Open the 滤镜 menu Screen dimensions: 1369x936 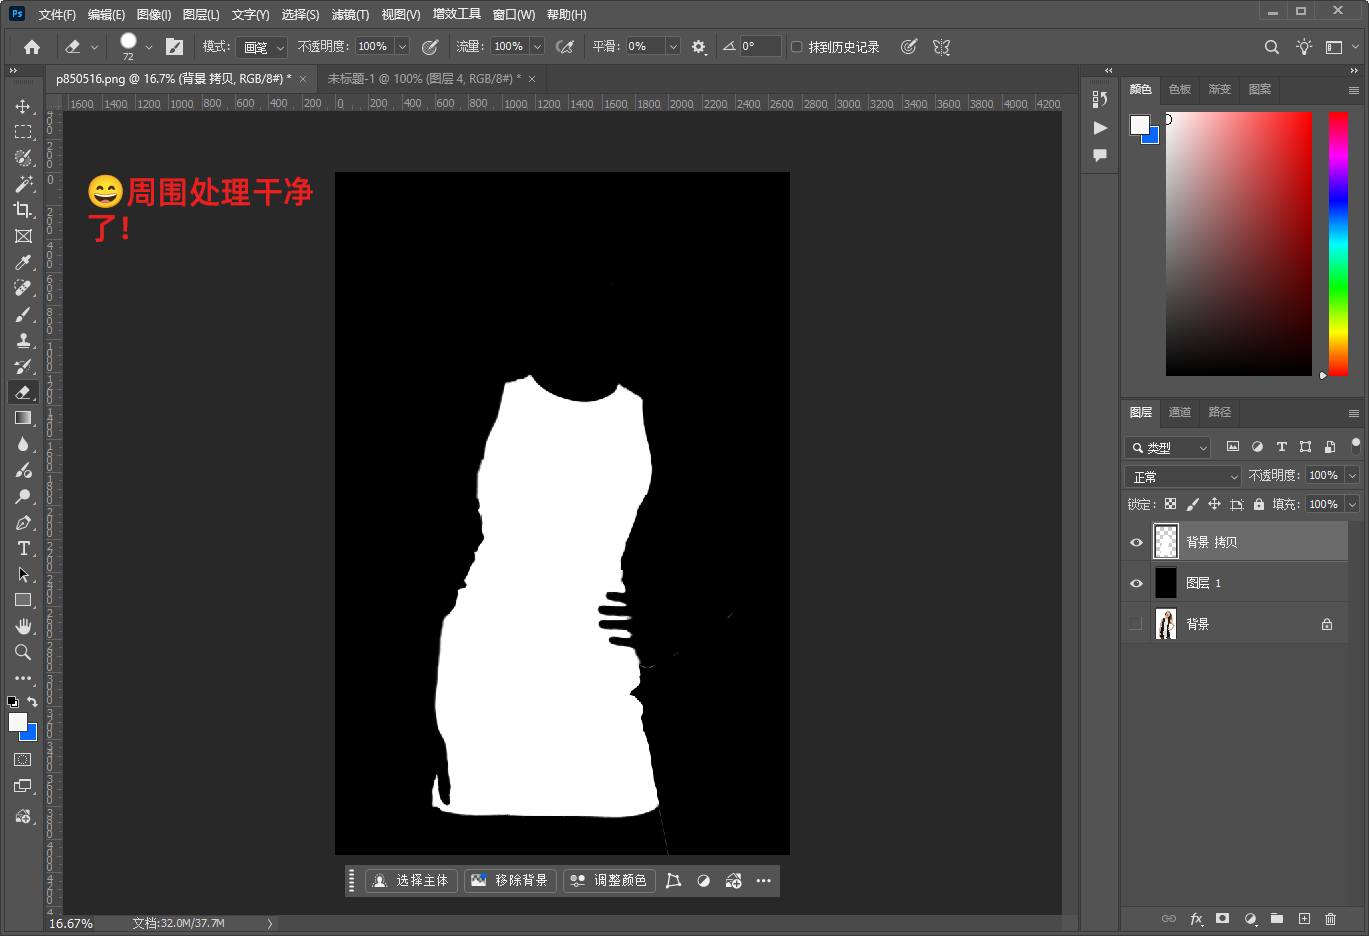(350, 15)
